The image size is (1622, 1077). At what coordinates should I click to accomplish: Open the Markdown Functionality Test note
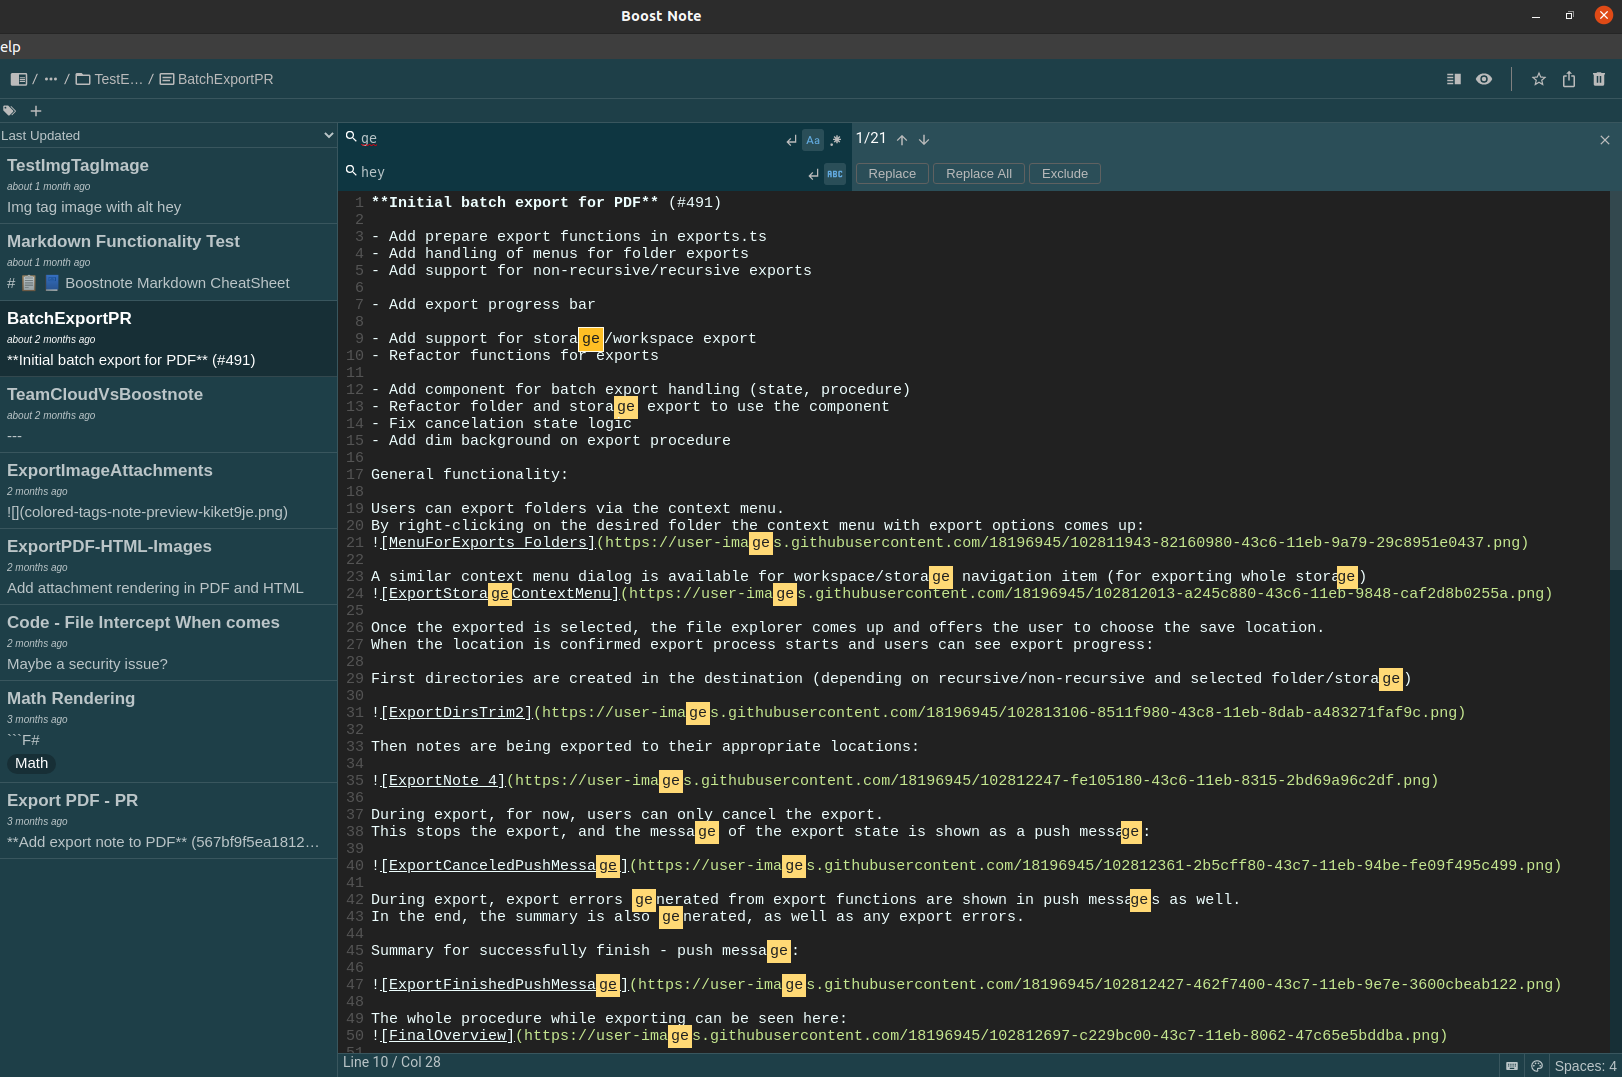click(x=168, y=262)
